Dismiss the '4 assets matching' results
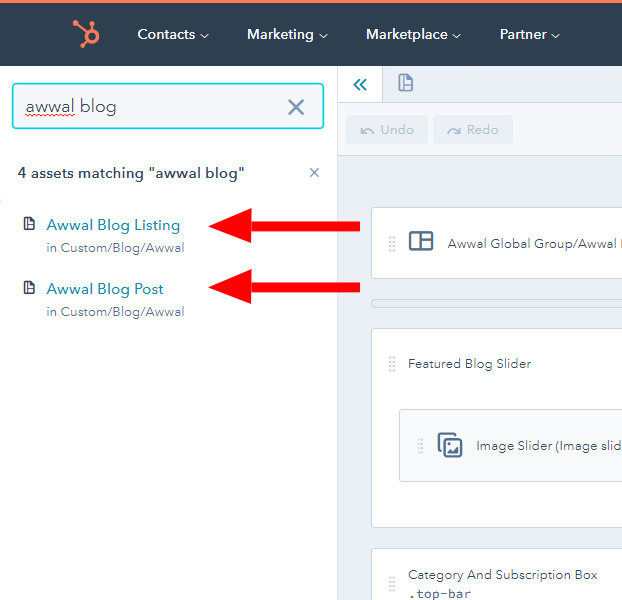Screen dimensions: 622x600 [314, 173]
